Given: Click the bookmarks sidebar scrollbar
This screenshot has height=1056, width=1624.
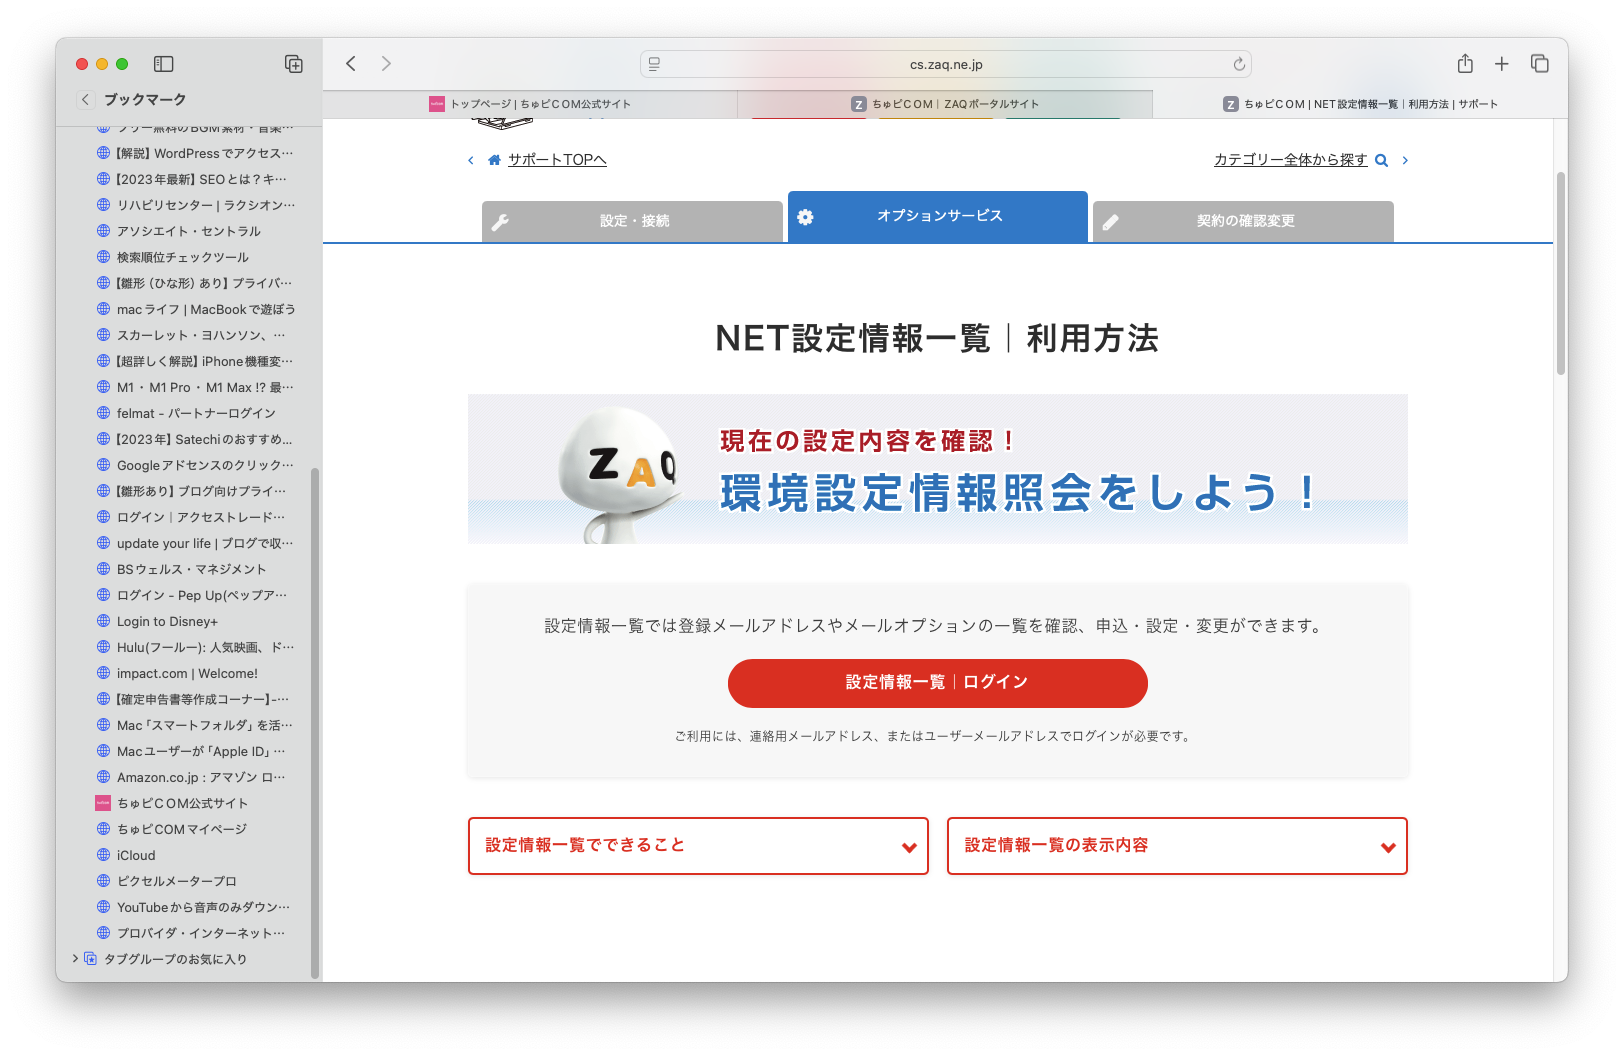Looking at the screenshot, I should 315,723.
